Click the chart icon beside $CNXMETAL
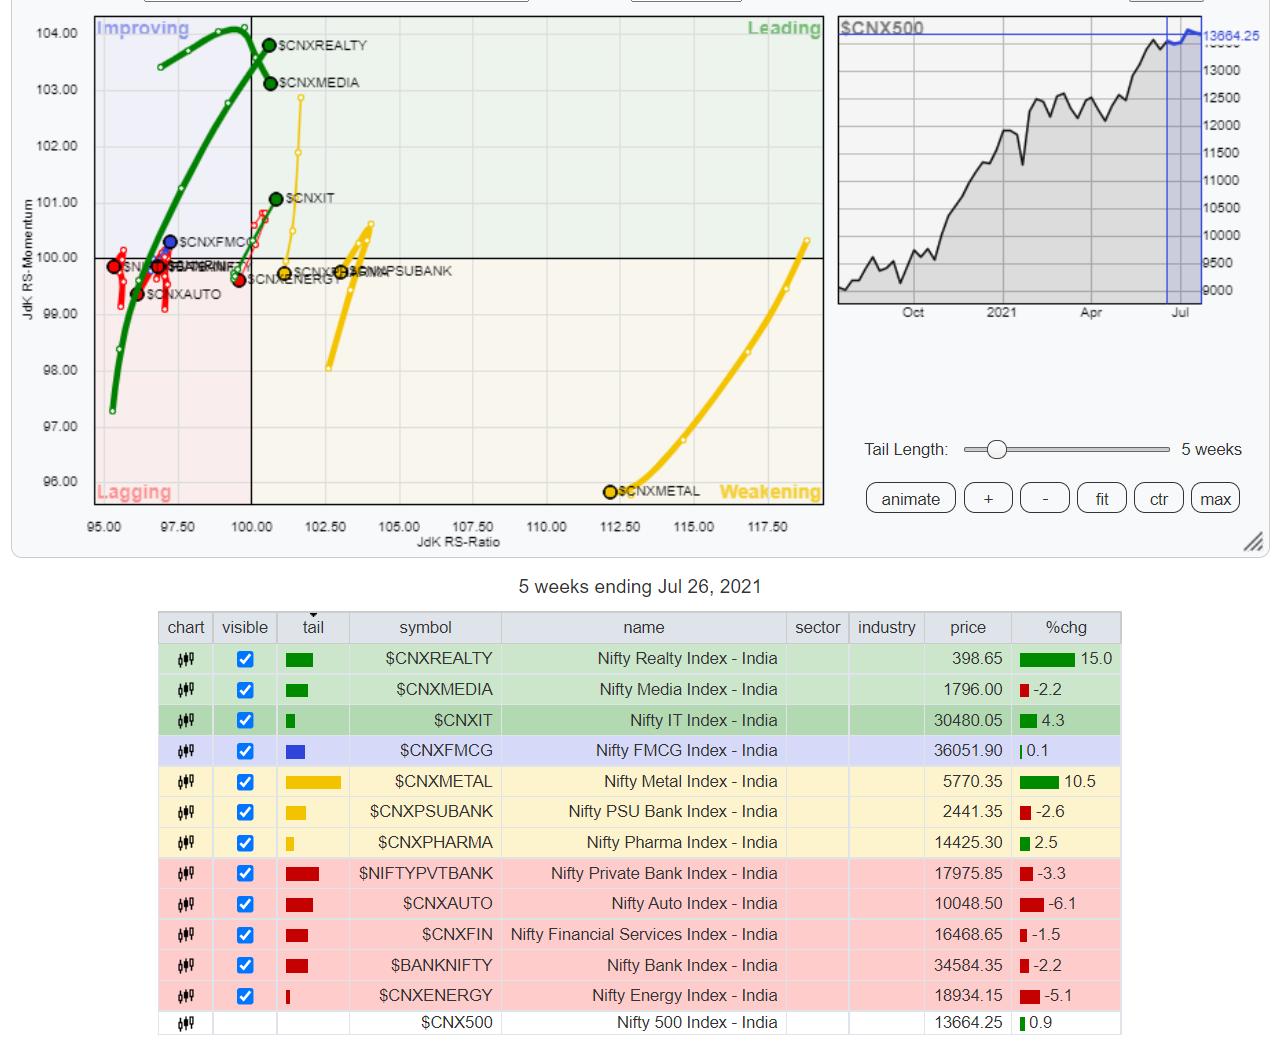 pyautogui.click(x=185, y=782)
